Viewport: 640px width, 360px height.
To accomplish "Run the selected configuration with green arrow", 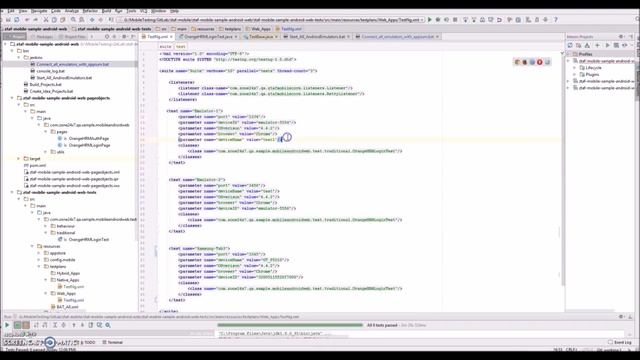I will point(430,20).
